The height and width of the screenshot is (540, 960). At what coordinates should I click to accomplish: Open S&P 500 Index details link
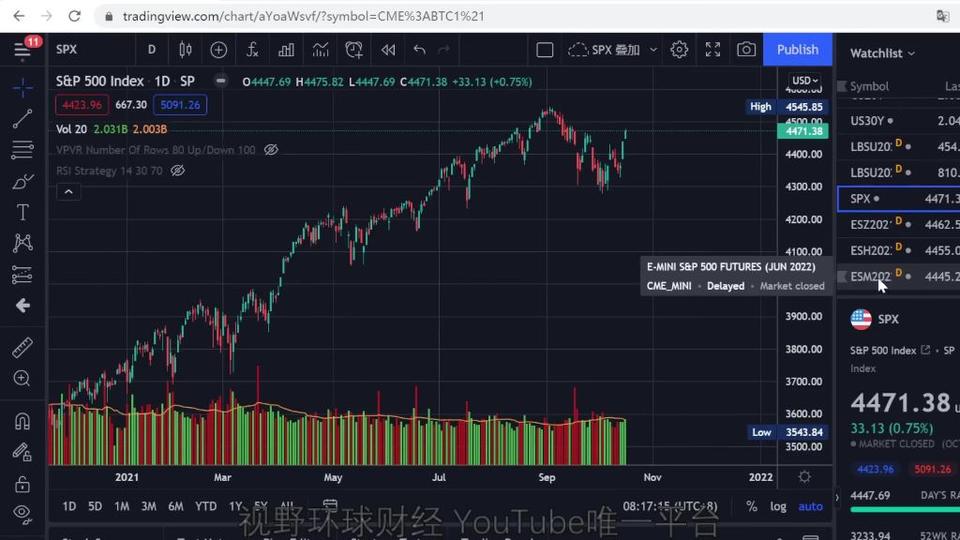click(926, 350)
